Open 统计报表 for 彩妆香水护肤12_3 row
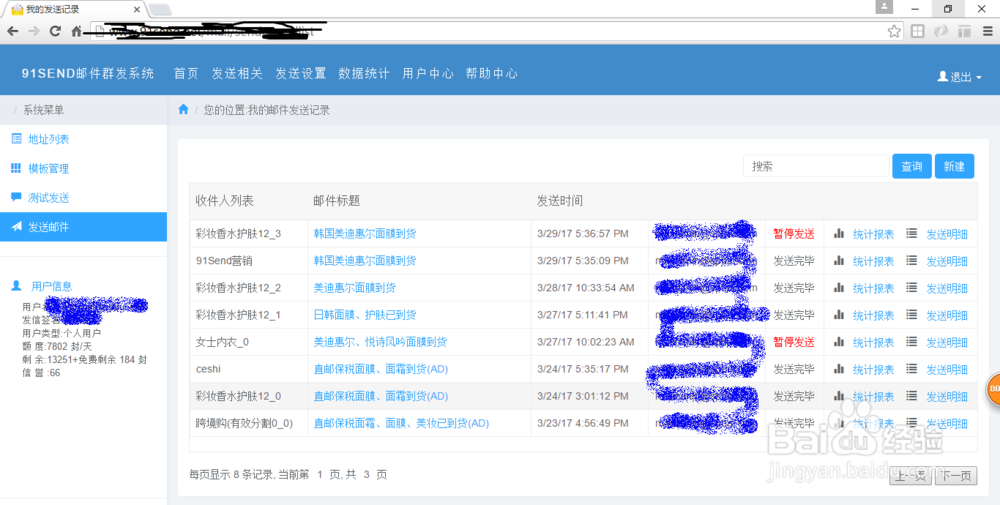This screenshot has width=1000, height=505. [873, 234]
